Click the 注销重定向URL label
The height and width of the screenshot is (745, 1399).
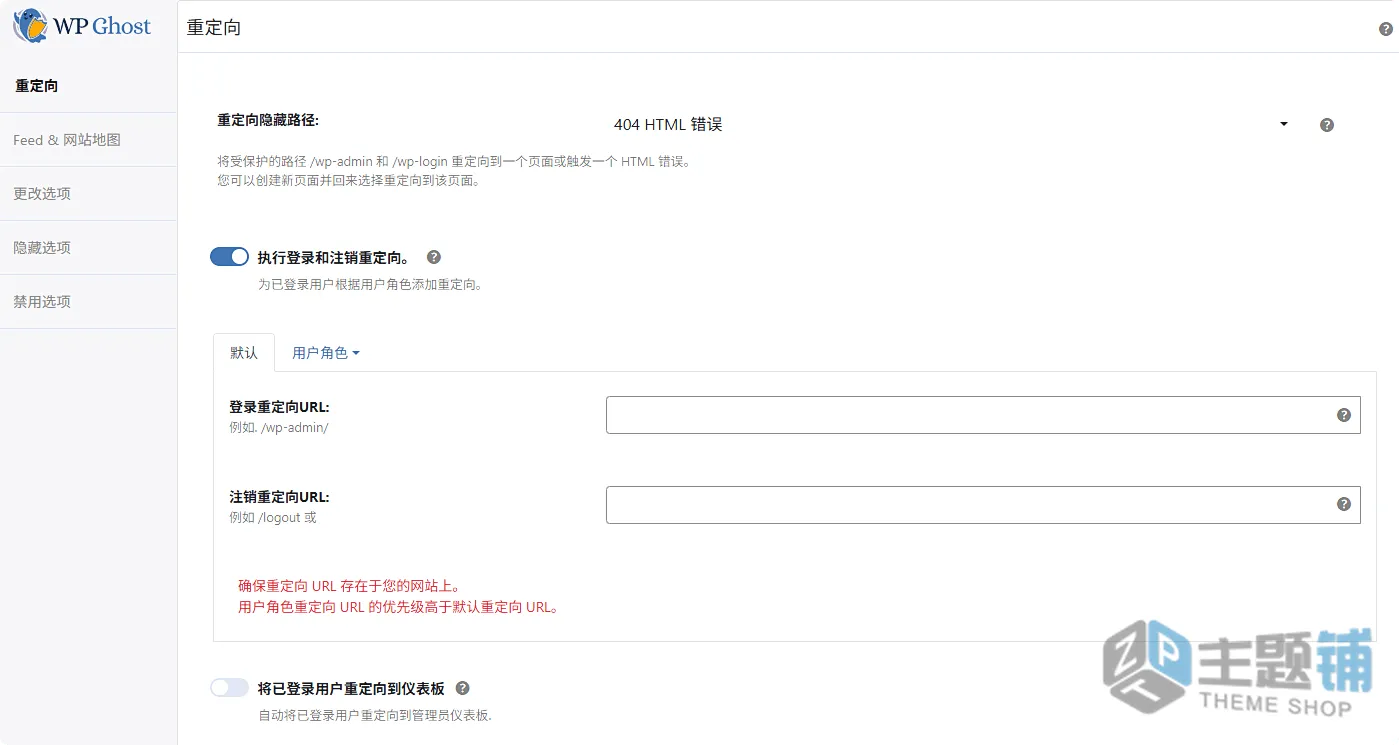point(279,497)
